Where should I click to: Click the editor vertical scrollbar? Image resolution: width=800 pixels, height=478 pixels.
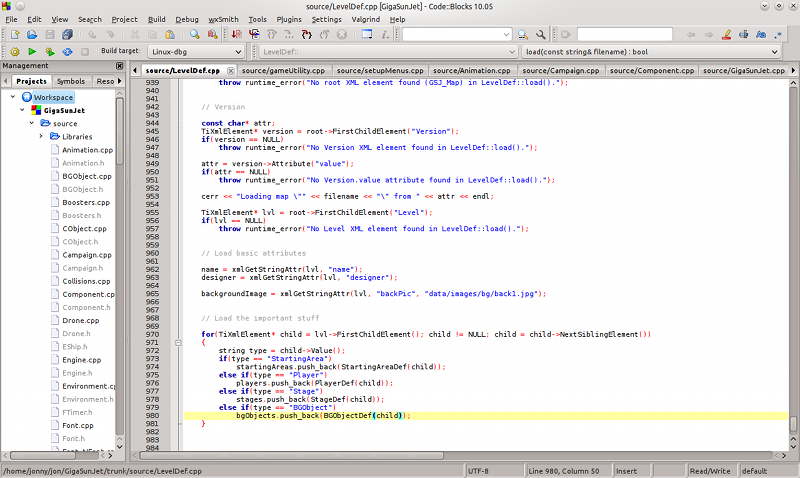[793, 250]
